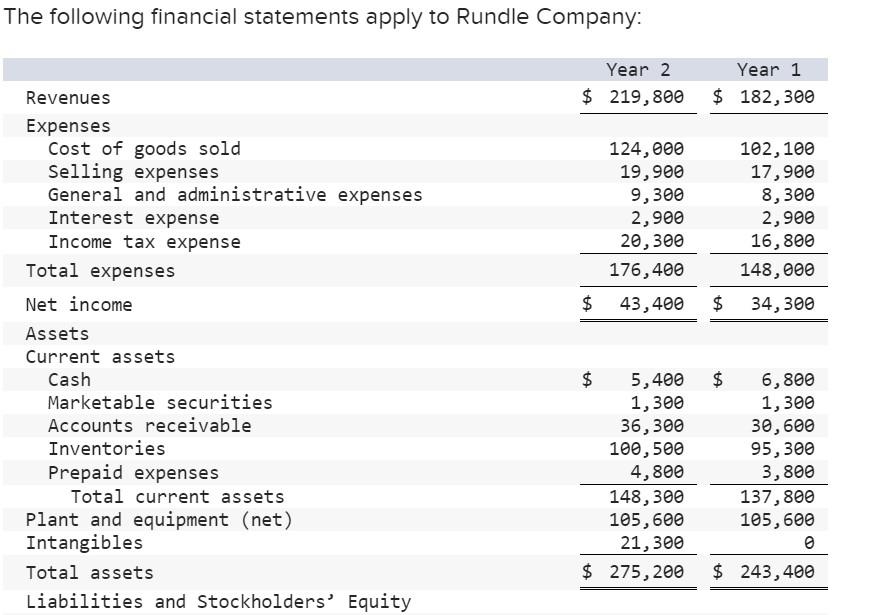880x615 pixels.
Task: Select the 'Year 2' column header
Action: 638,70
